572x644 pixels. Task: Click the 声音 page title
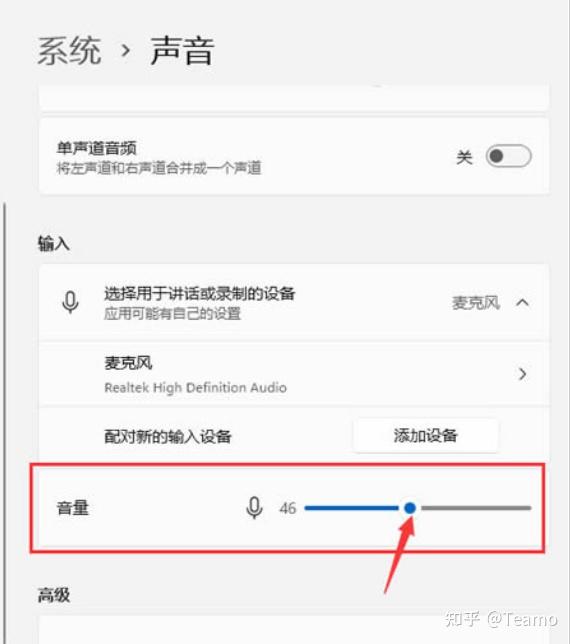[182, 50]
